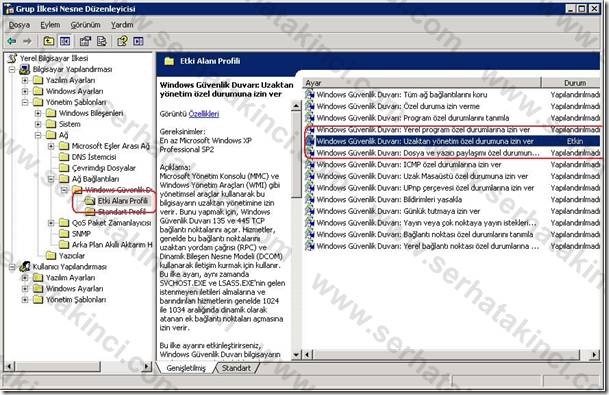
Task: Expand Yazılım Ayarları under Bilgisayar Yapılandırması
Action: click(25, 80)
